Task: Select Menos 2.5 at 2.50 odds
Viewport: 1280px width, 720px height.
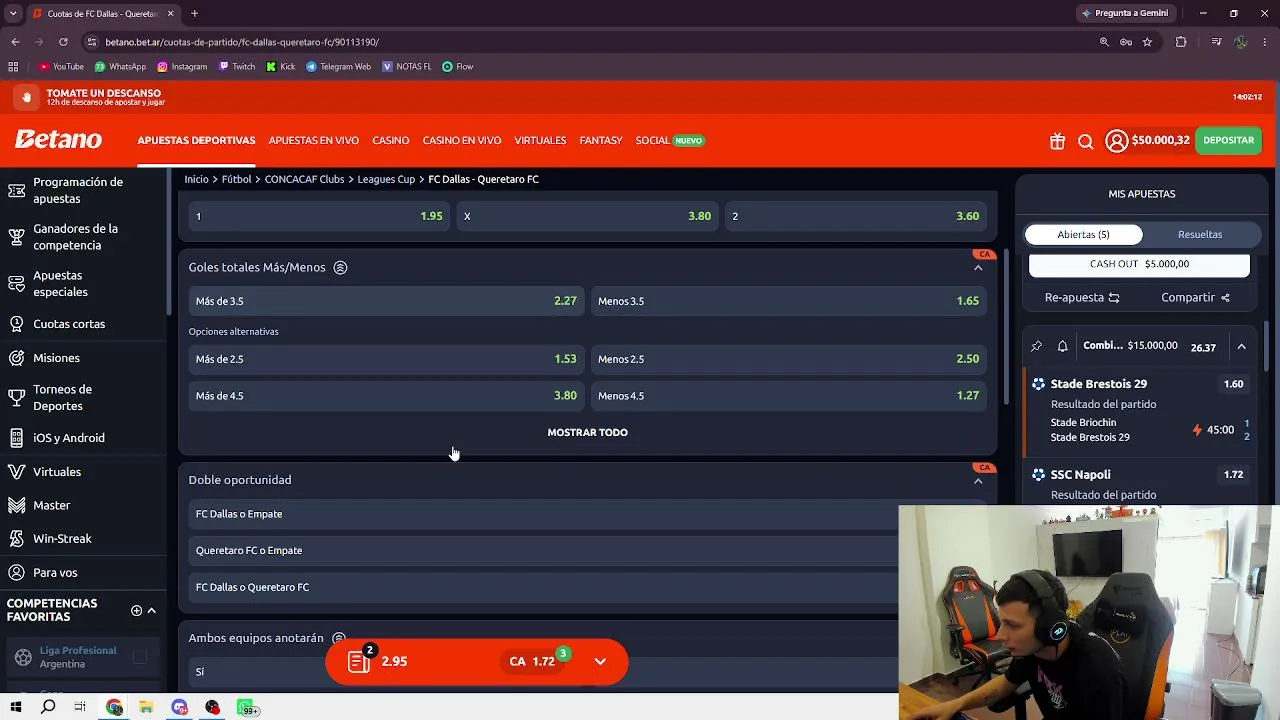Action: point(788,359)
